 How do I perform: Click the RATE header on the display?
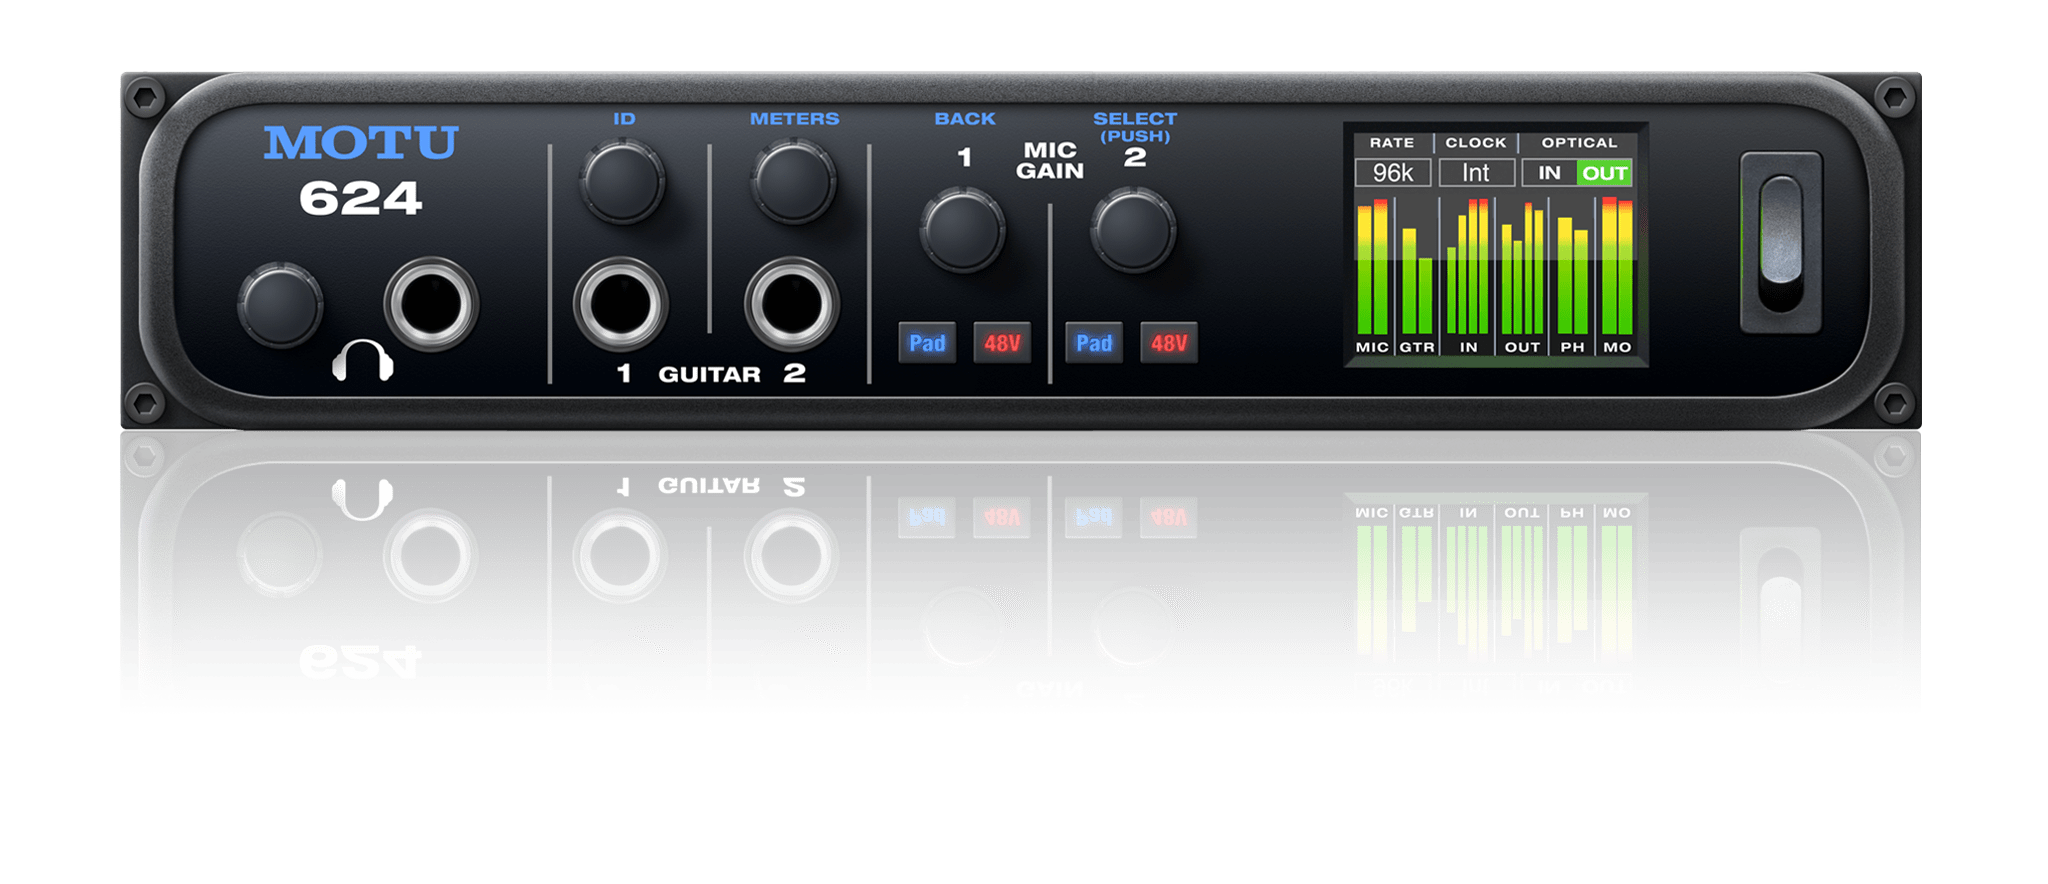coord(1392,143)
